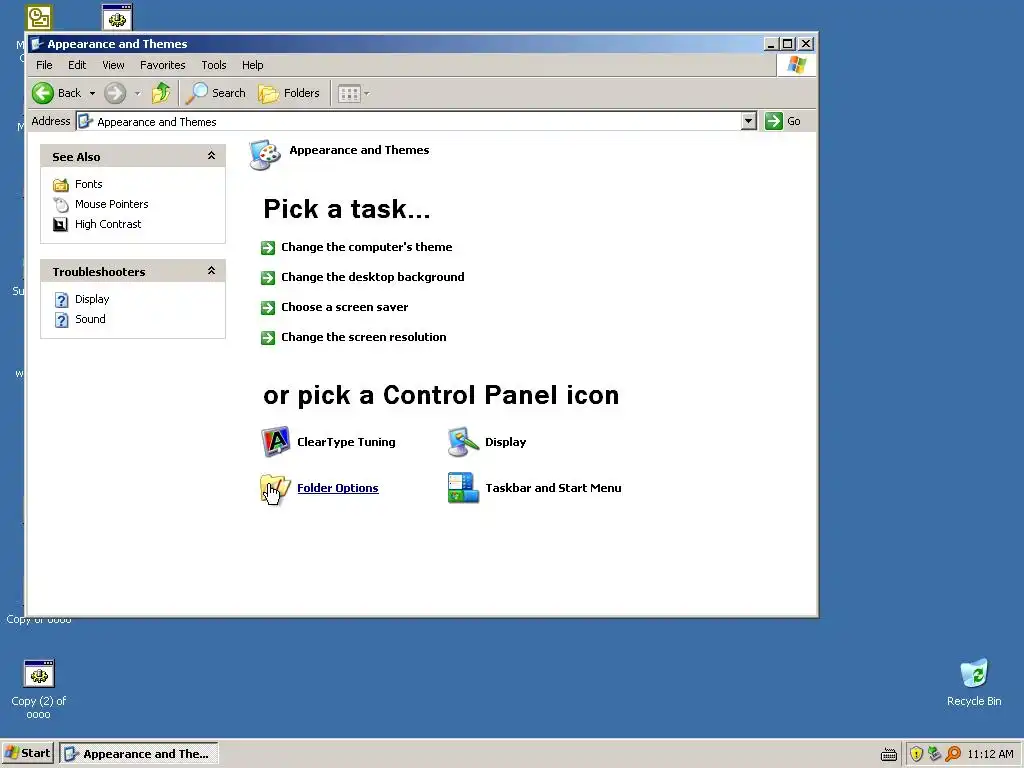Viewport: 1024px width, 768px height.
Task: Open the ClearType Tuning link
Action: (x=346, y=442)
